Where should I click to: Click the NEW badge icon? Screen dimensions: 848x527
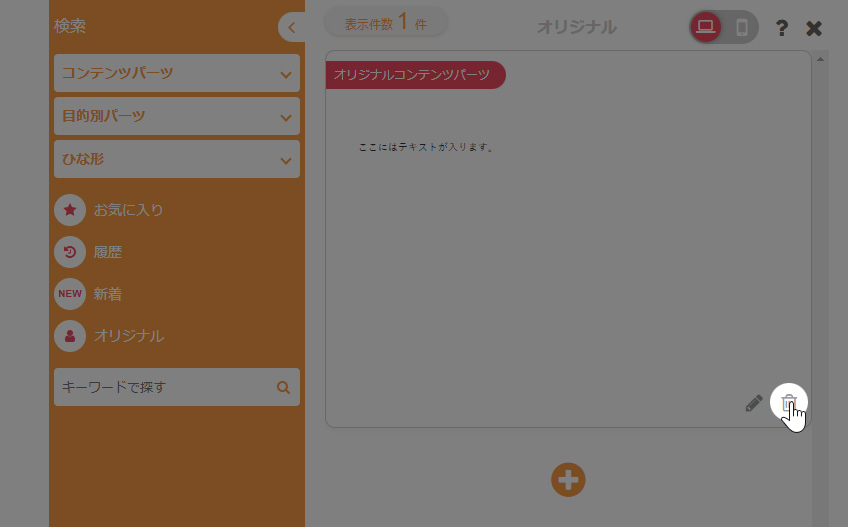point(70,294)
